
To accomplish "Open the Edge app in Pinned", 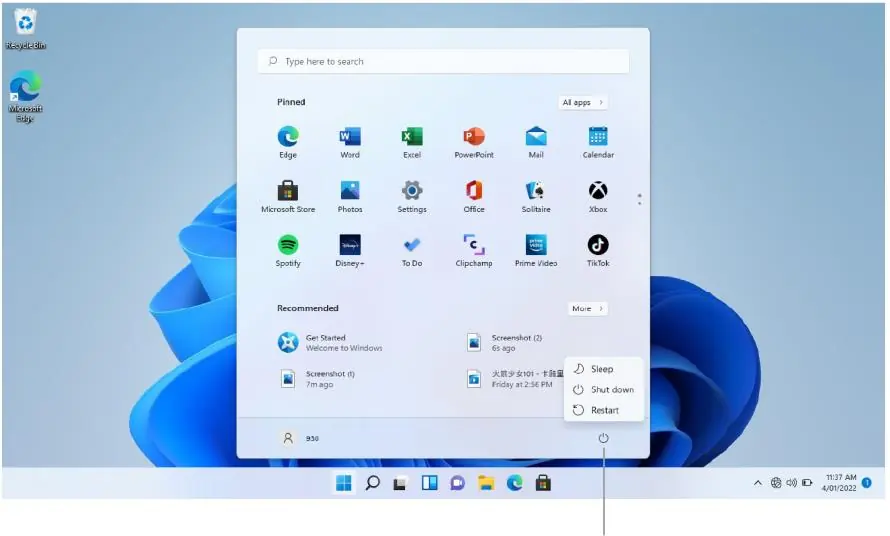I will [288, 142].
